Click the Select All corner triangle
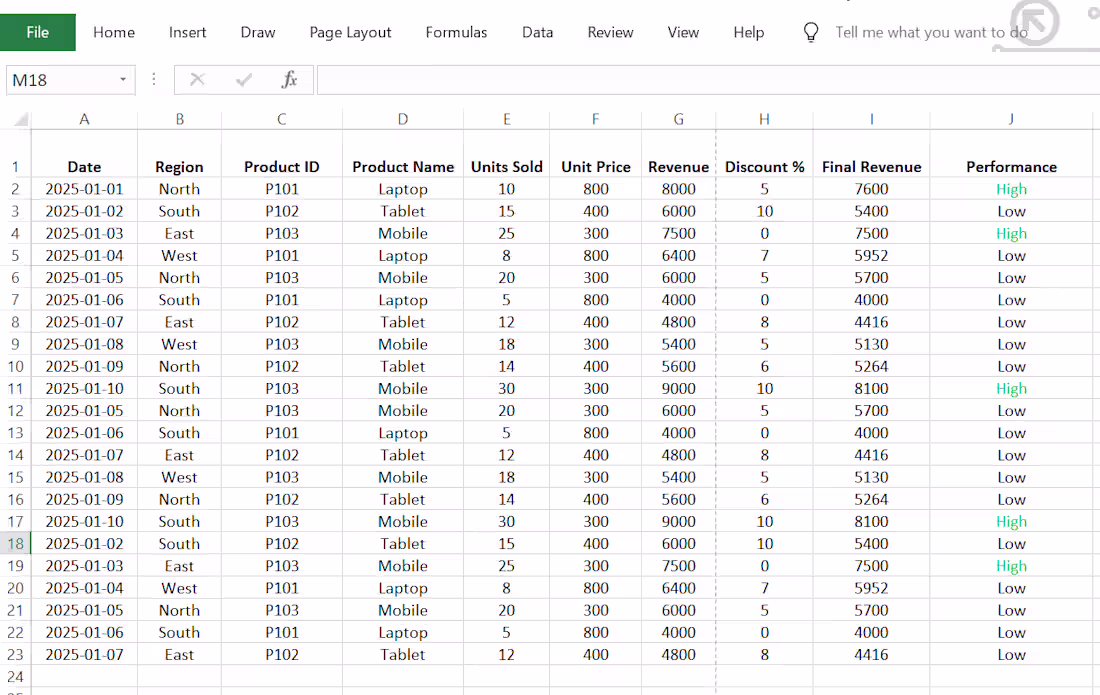The height and width of the screenshot is (695, 1100). click(20, 119)
